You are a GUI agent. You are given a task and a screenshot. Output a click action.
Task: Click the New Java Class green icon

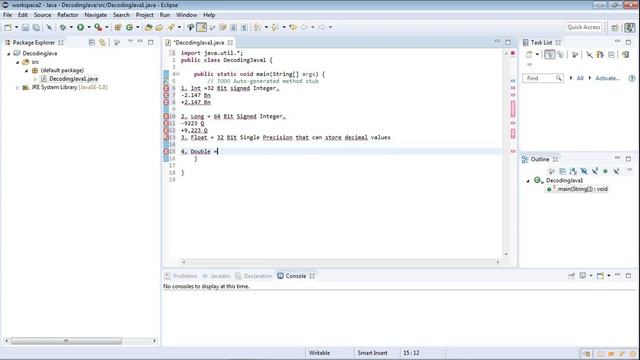coord(129,27)
